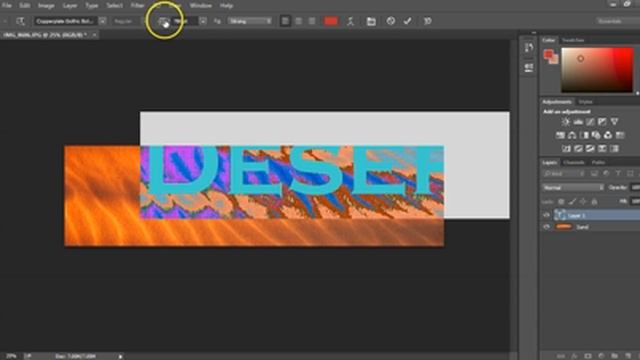This screenshot has height=360, width=640.
Task: Select center align text
Action: 299,21
